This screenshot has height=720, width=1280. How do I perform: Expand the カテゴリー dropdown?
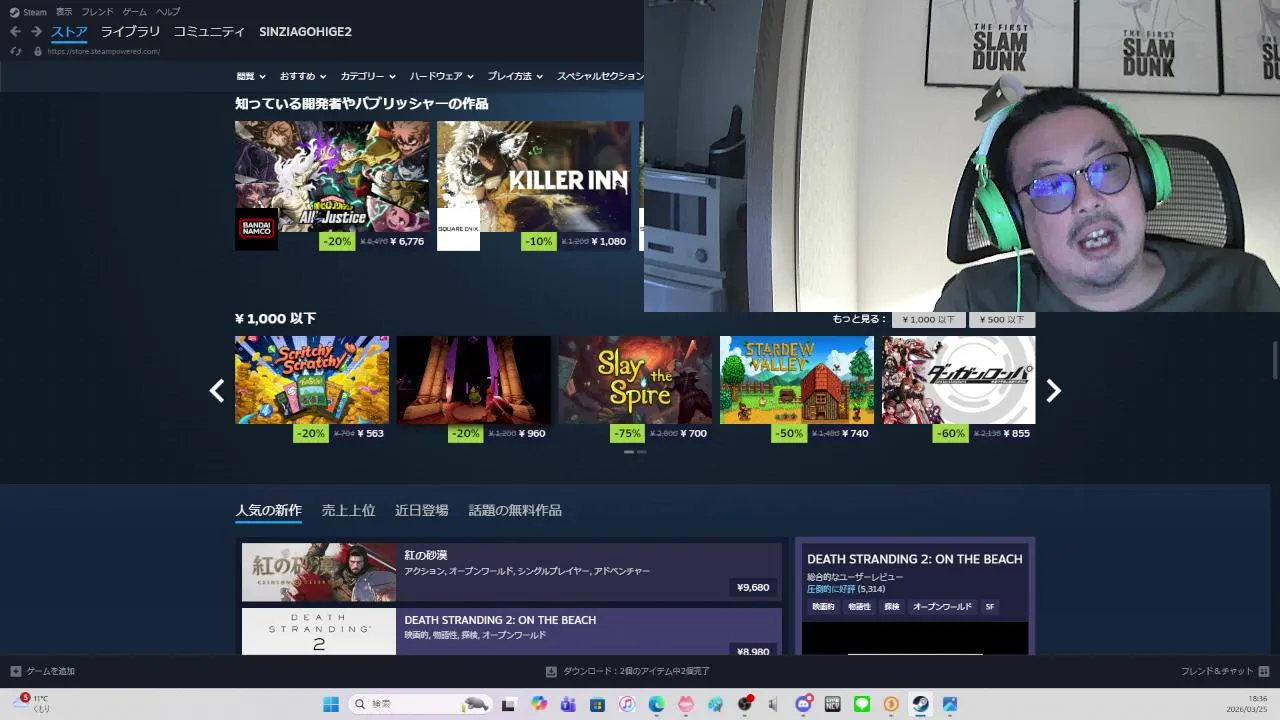pos(368,76)
